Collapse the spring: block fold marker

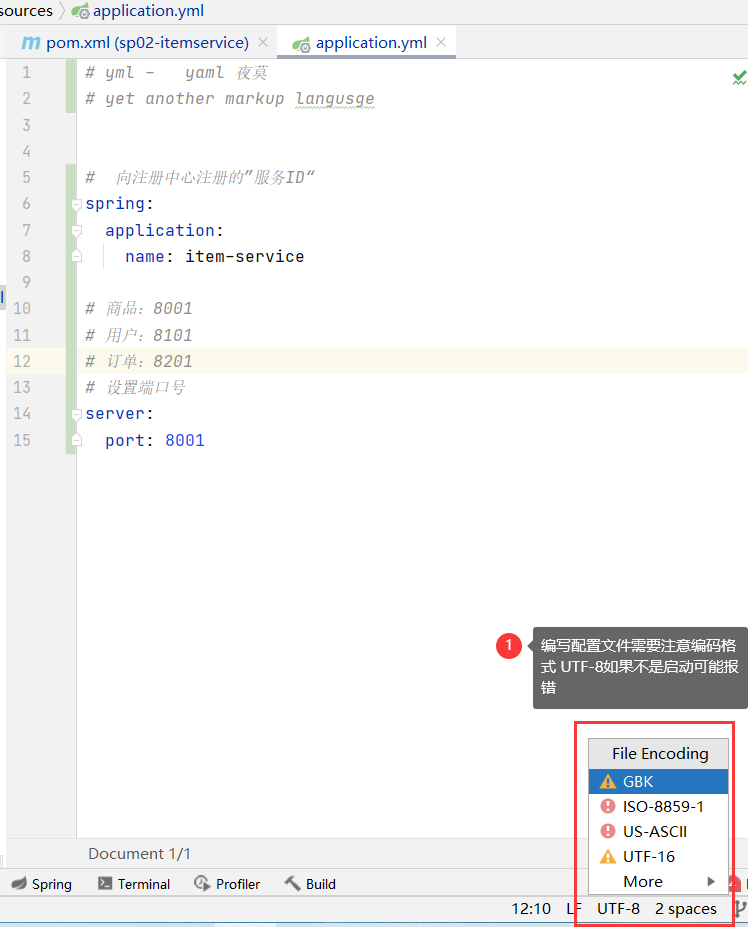(x=76, y=205)
